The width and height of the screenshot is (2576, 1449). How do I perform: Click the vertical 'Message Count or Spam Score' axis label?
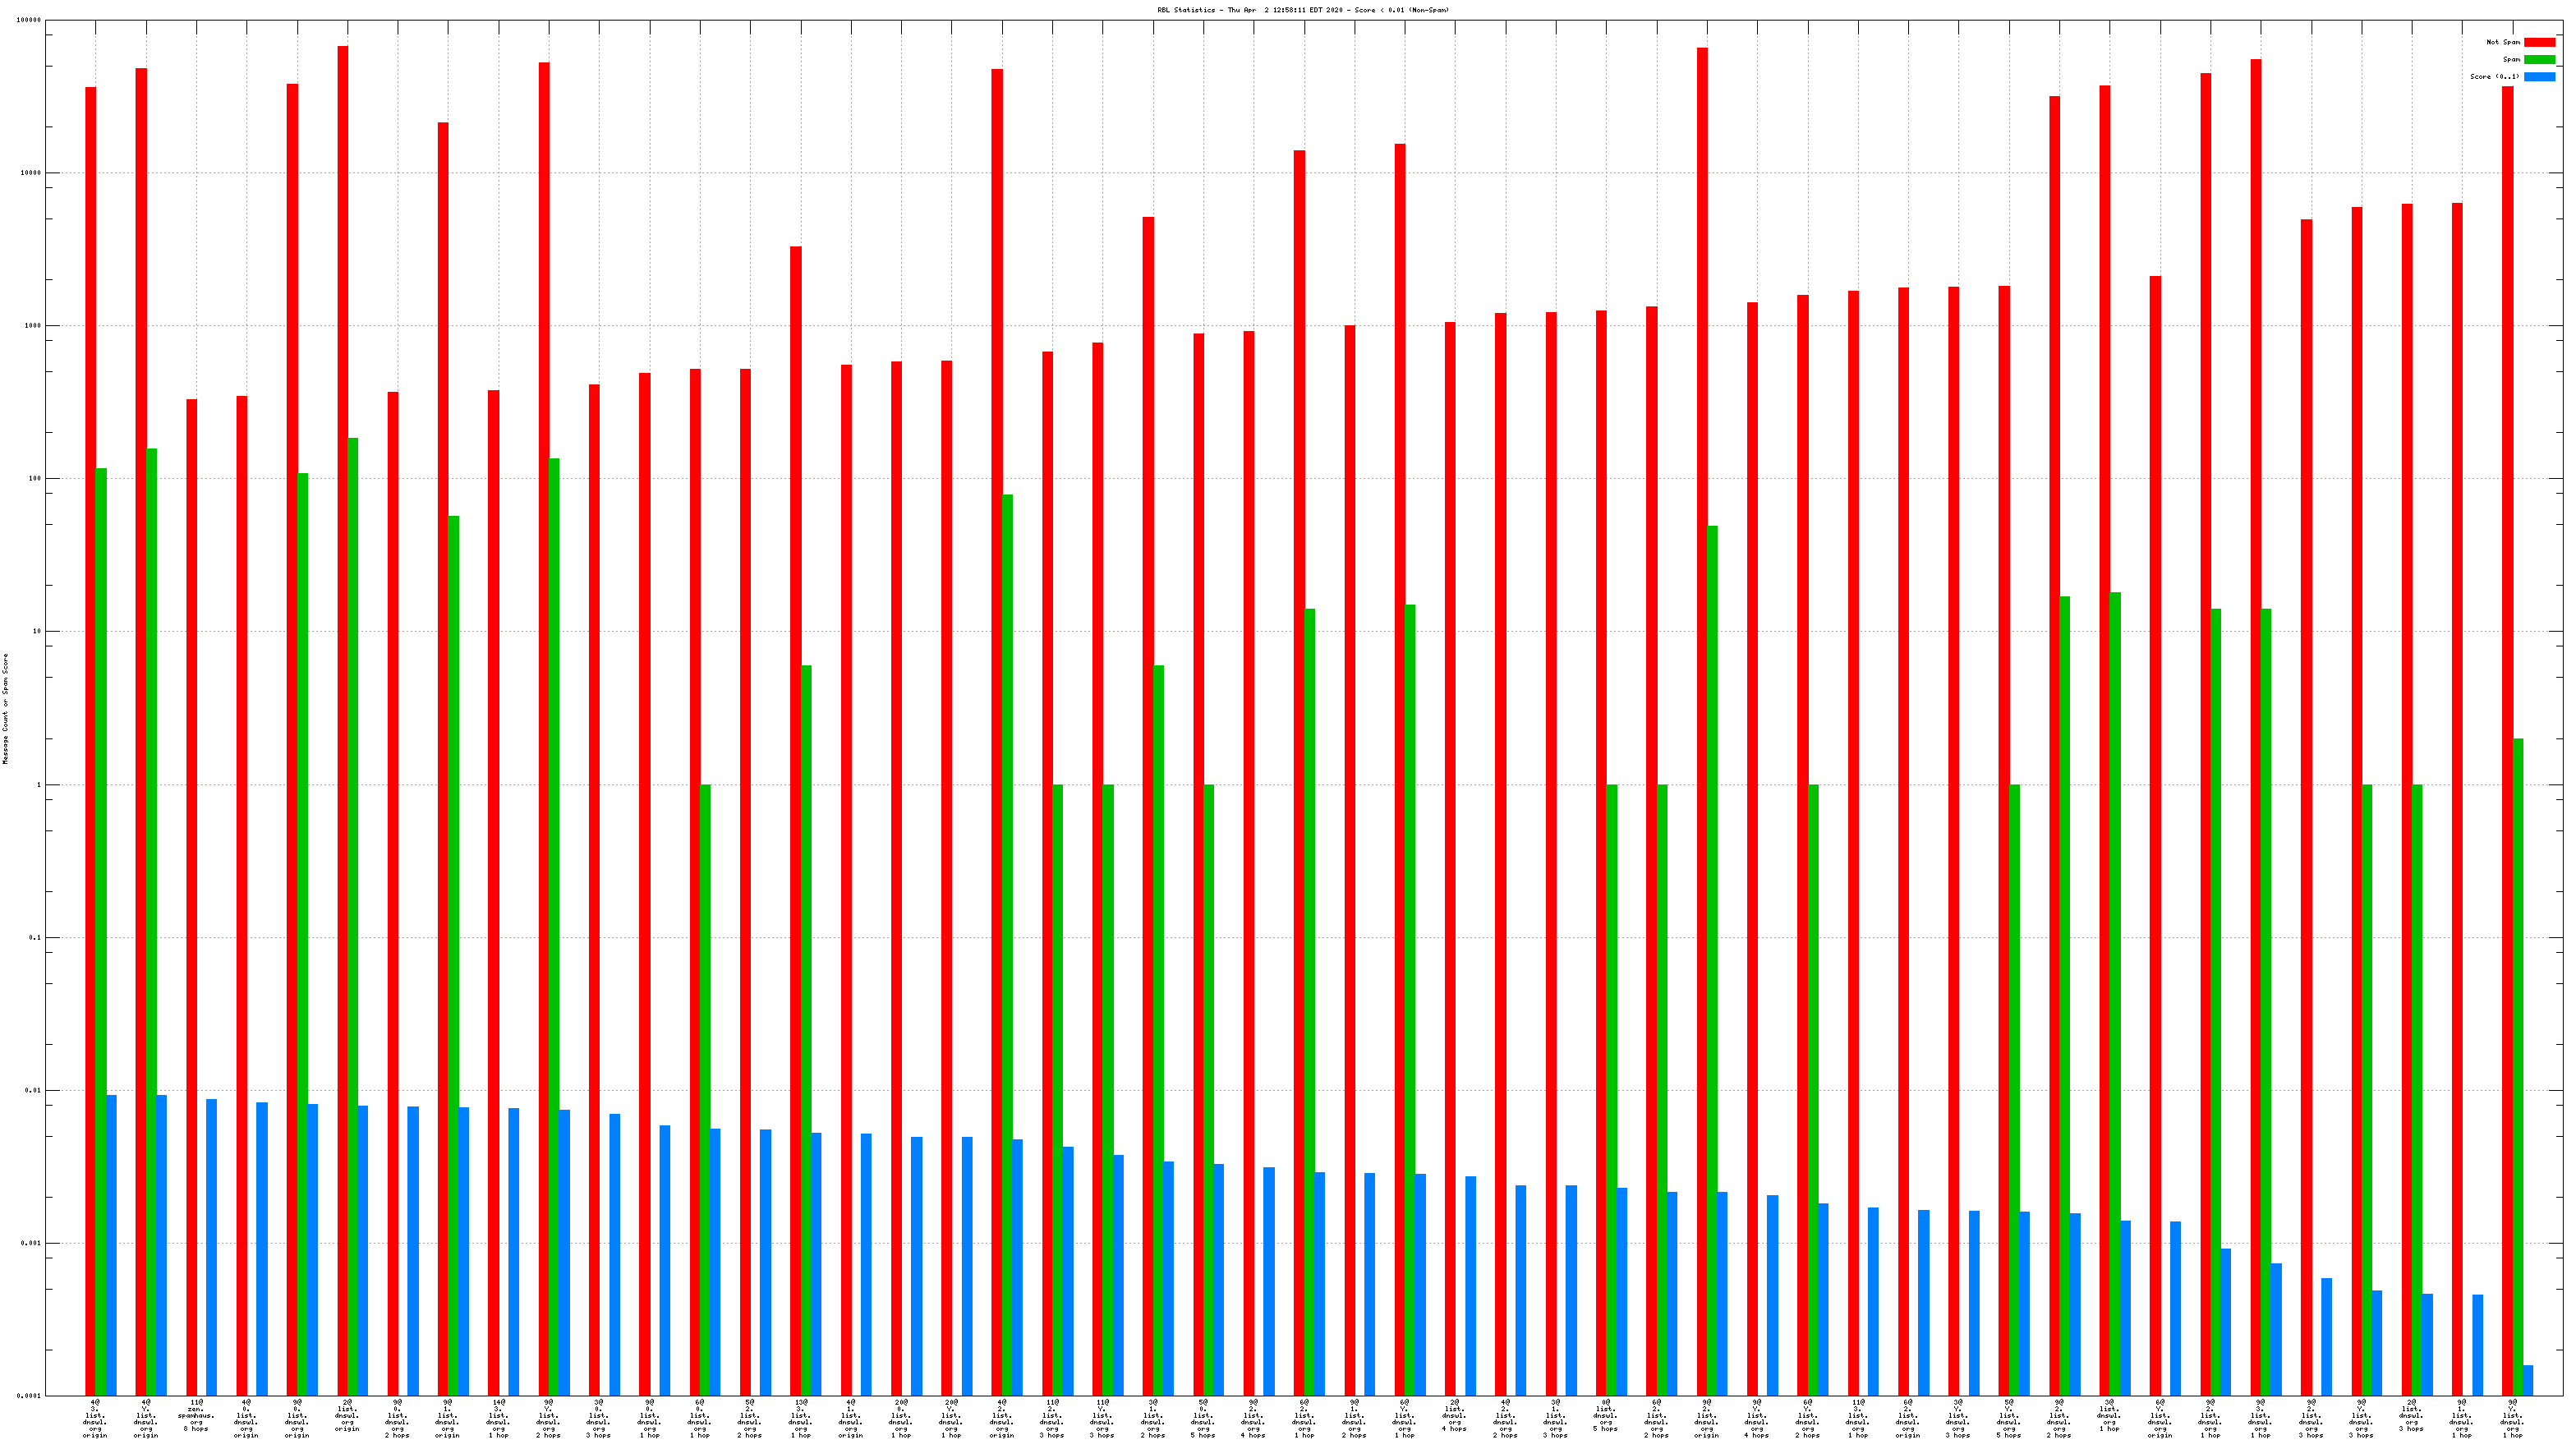[x=5, y=708]
